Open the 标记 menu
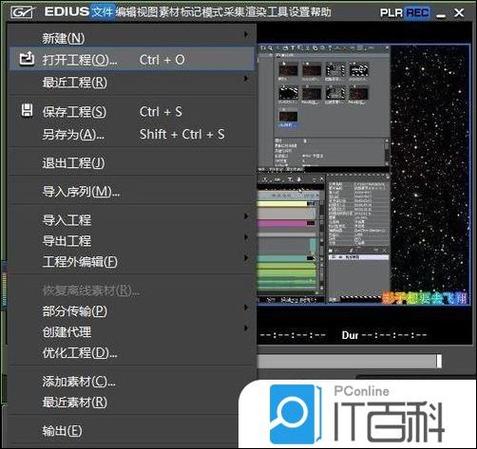Image resolution: width=477 pixels, height=449 pixels. pos(190,12)
